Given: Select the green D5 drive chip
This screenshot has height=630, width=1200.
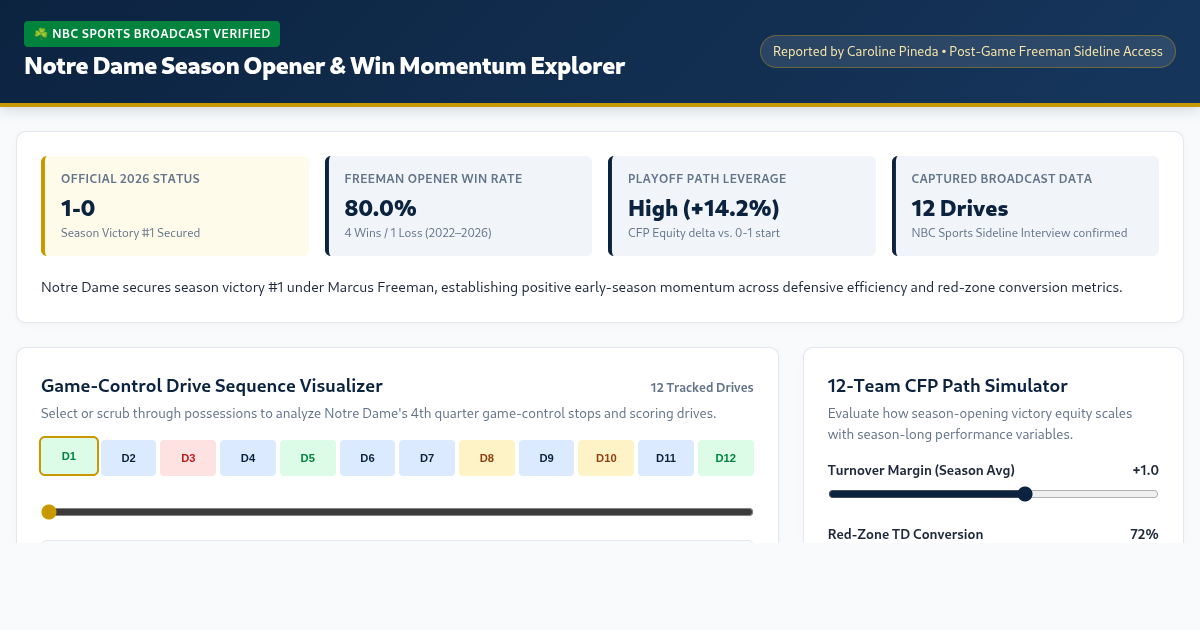Looking at the screenshot, I should coord(308,458).
